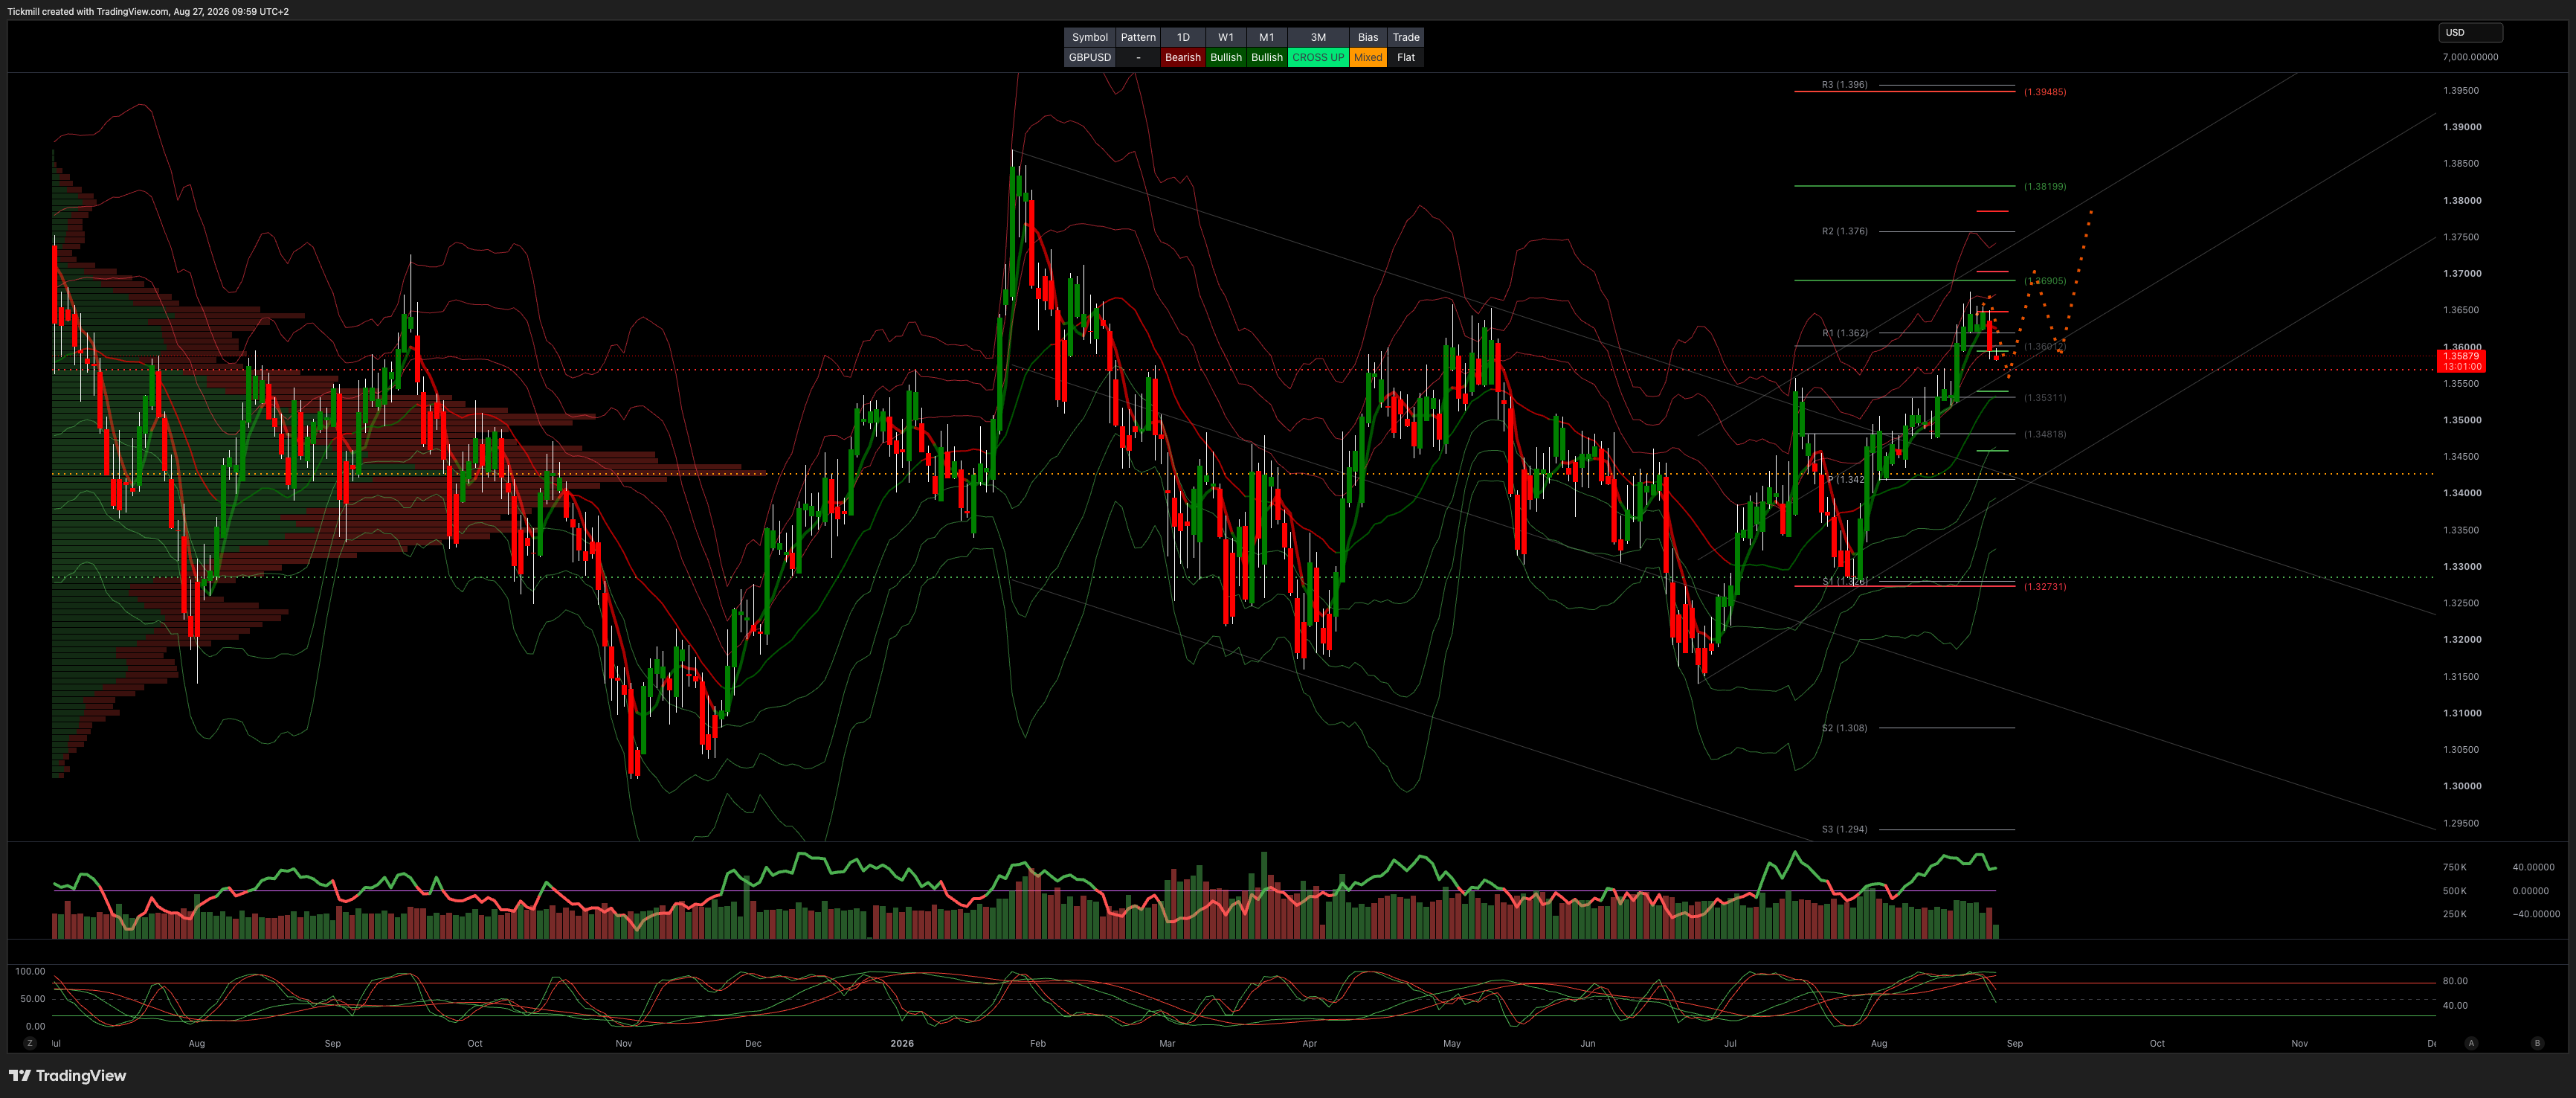Image resolution: width=2576 pixels, height=1098 pixels.
Task: Select the Bullish cell under M1
Action: tap(1267, 57)
